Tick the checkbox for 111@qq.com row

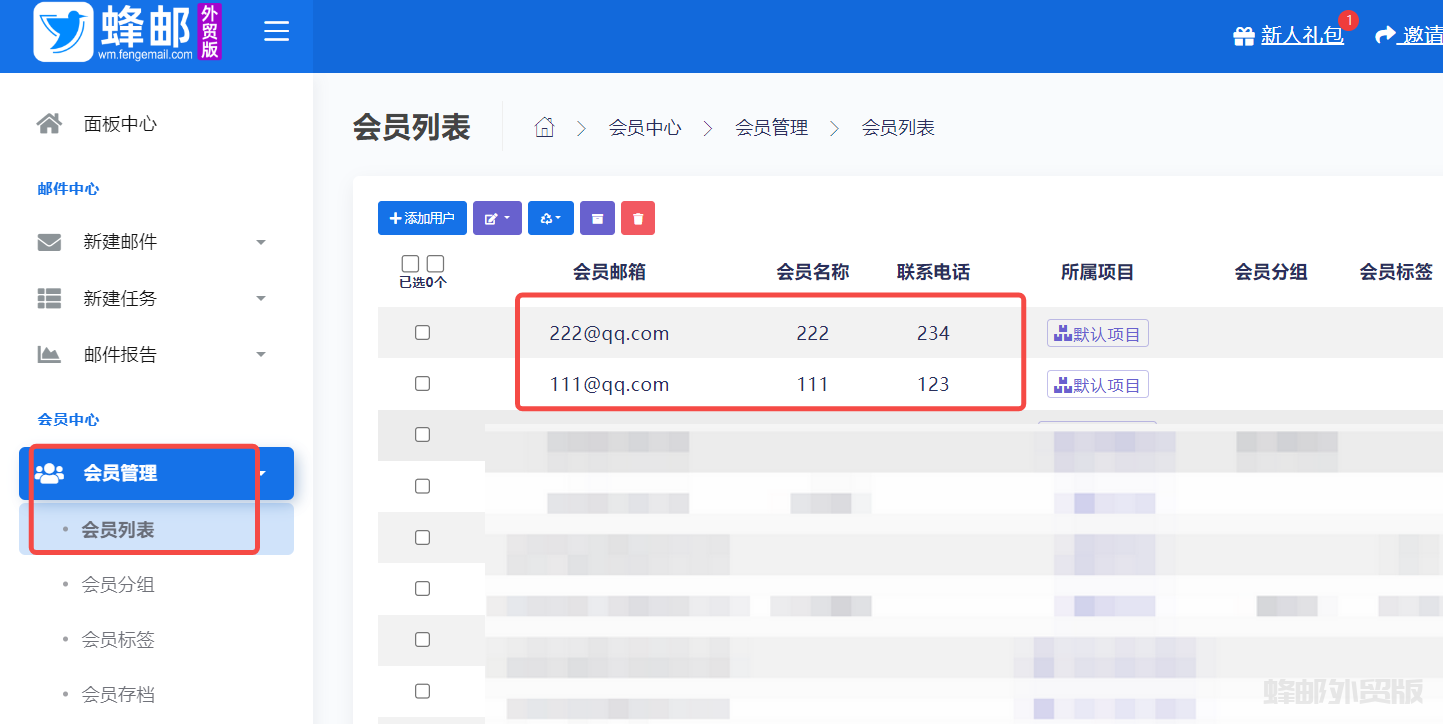coord(422,383)
